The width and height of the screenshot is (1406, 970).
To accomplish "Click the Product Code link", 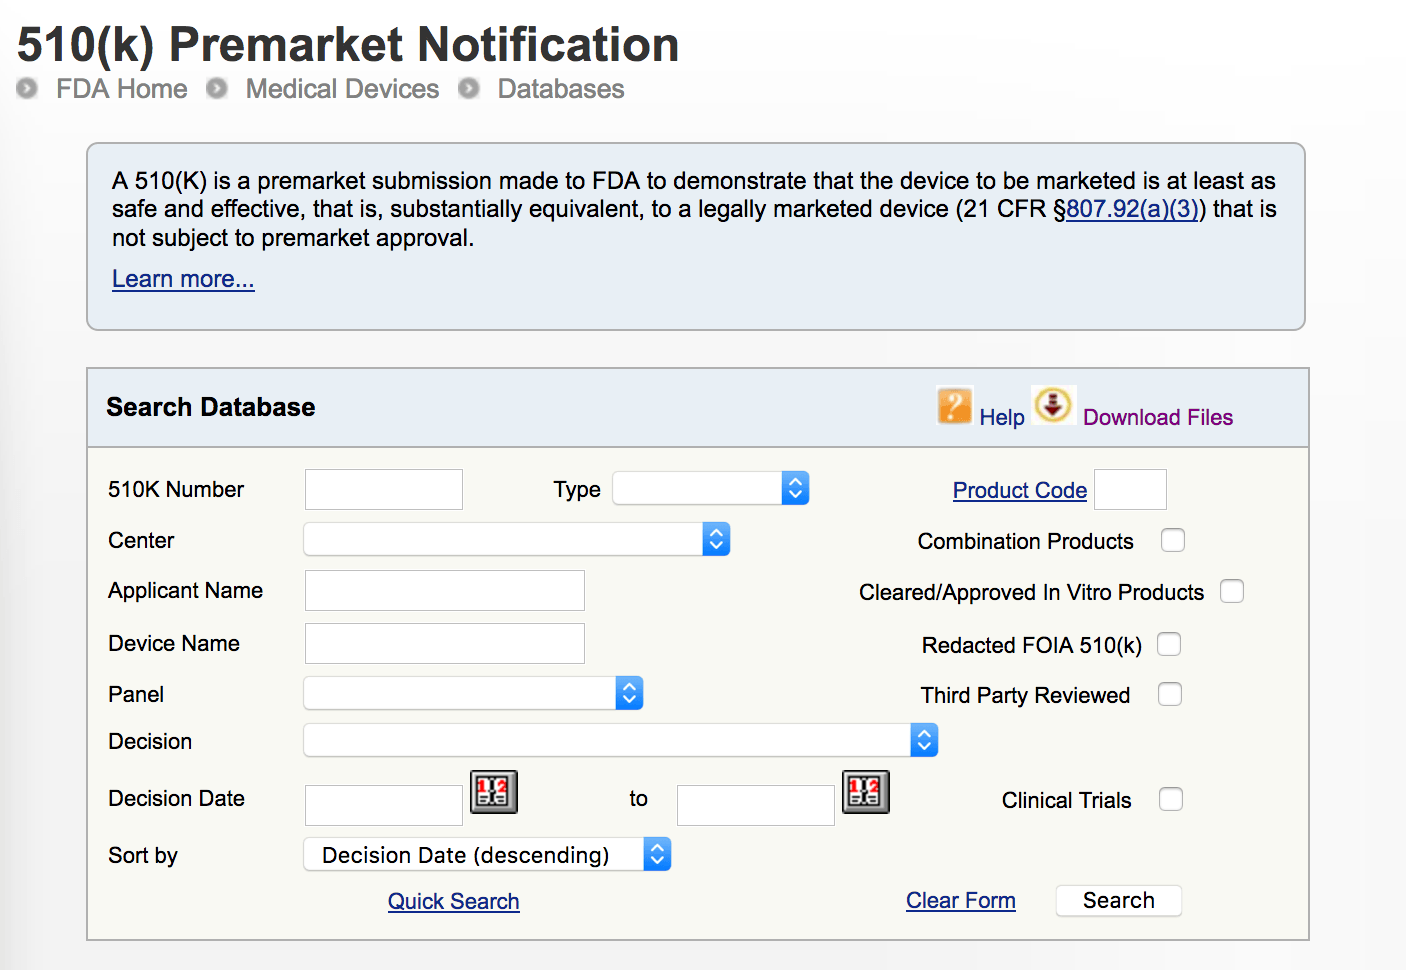I will click(1020, 490).
